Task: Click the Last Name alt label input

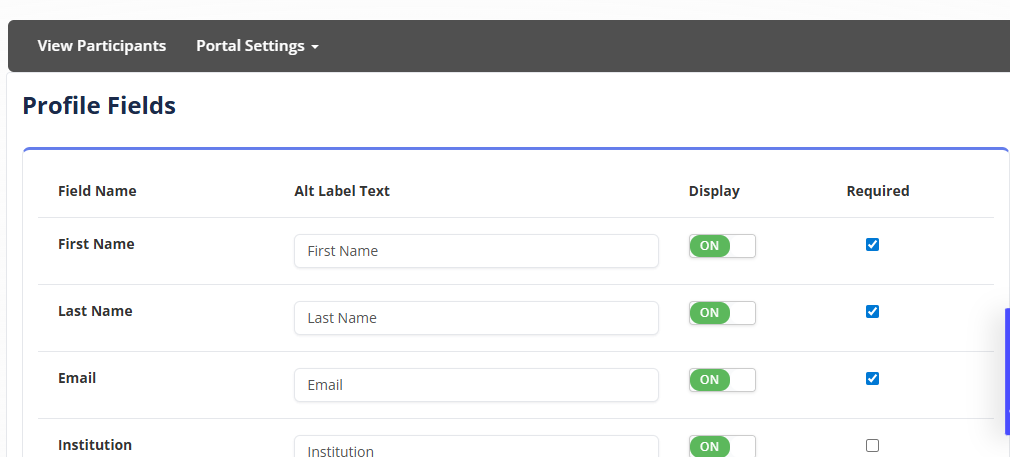Action: 476,318
